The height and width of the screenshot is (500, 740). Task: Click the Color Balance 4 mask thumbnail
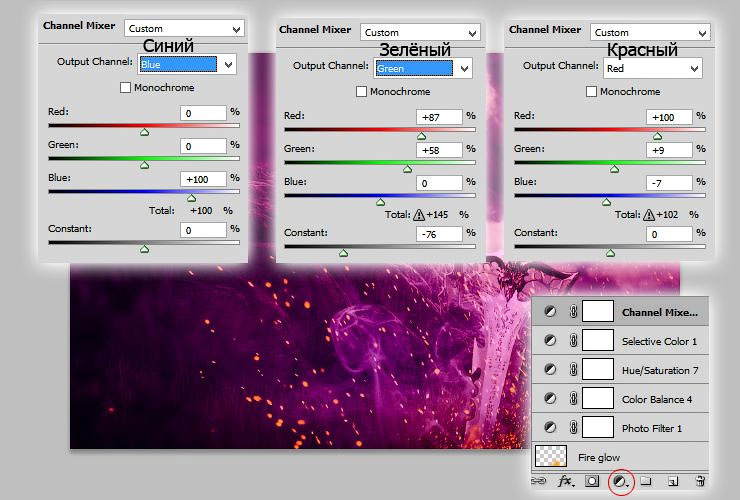pos(598,398)
